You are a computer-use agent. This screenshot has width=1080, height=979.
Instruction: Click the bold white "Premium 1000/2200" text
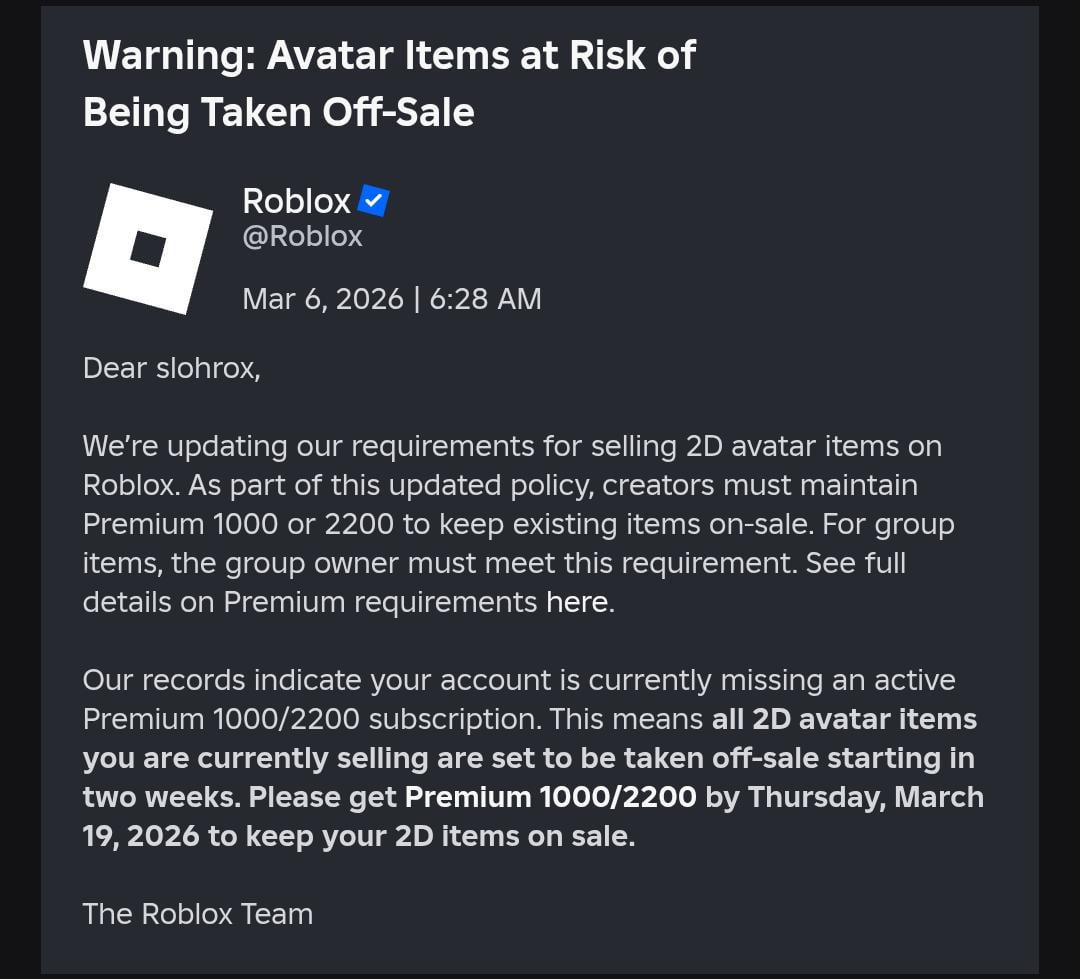click(x=550, y=798)
